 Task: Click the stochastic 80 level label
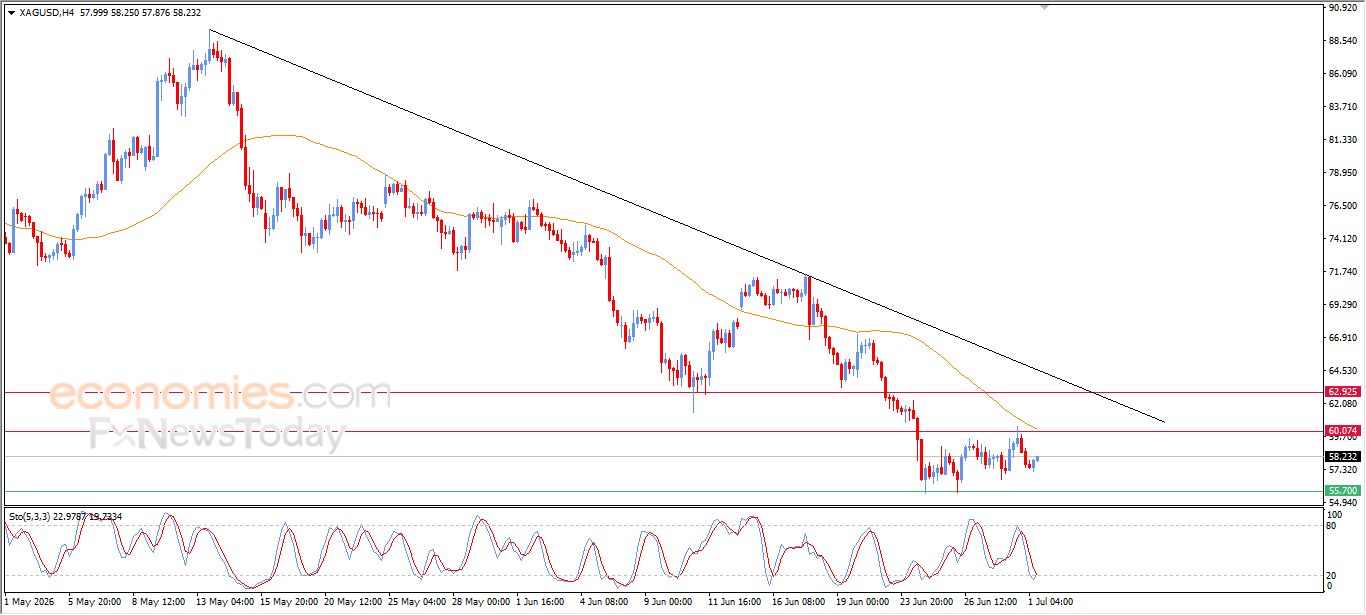1332,525
